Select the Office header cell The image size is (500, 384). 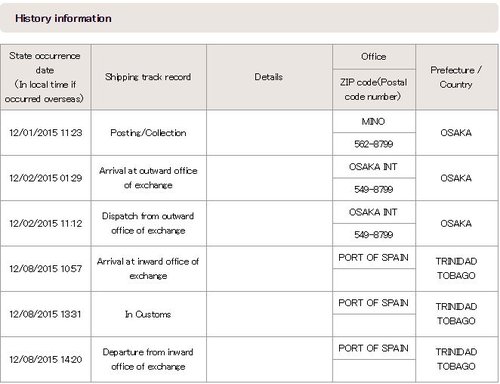(374, 57)
